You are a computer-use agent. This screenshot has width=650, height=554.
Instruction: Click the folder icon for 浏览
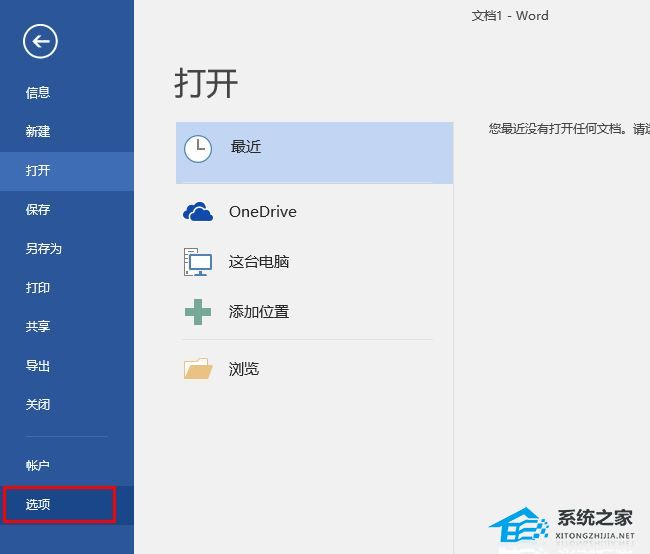pos(198,369)
